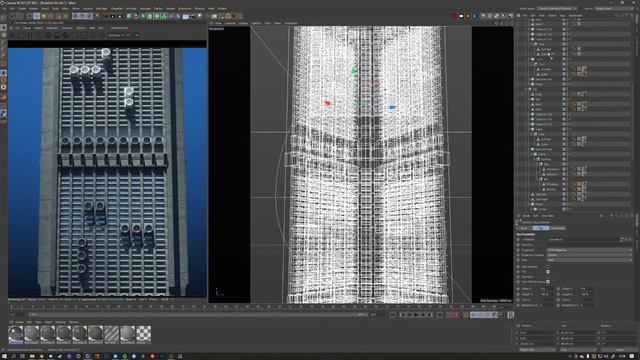Open the Side dropdown in Tag properties

point(589,260)
